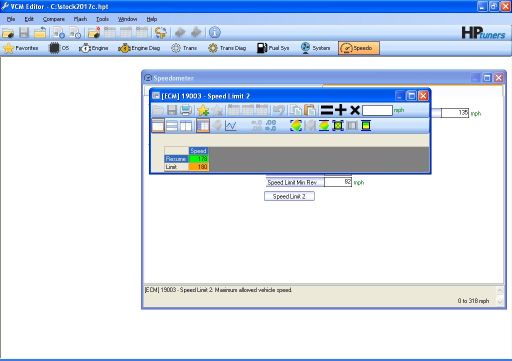Click the value entry field beside mph

click(x=377, y=110)
